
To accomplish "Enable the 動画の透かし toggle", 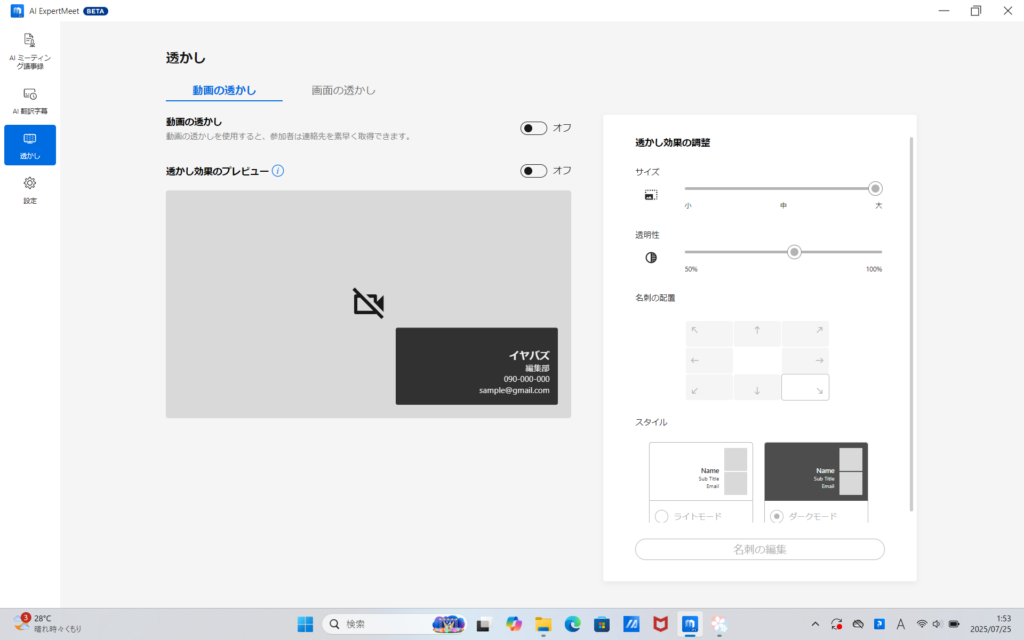I will 531,128.
